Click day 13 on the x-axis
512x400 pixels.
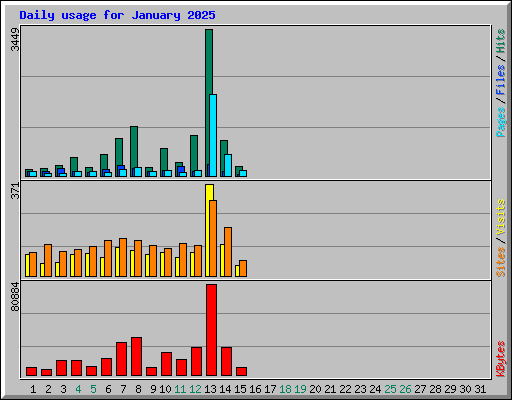tap(210, 389)
